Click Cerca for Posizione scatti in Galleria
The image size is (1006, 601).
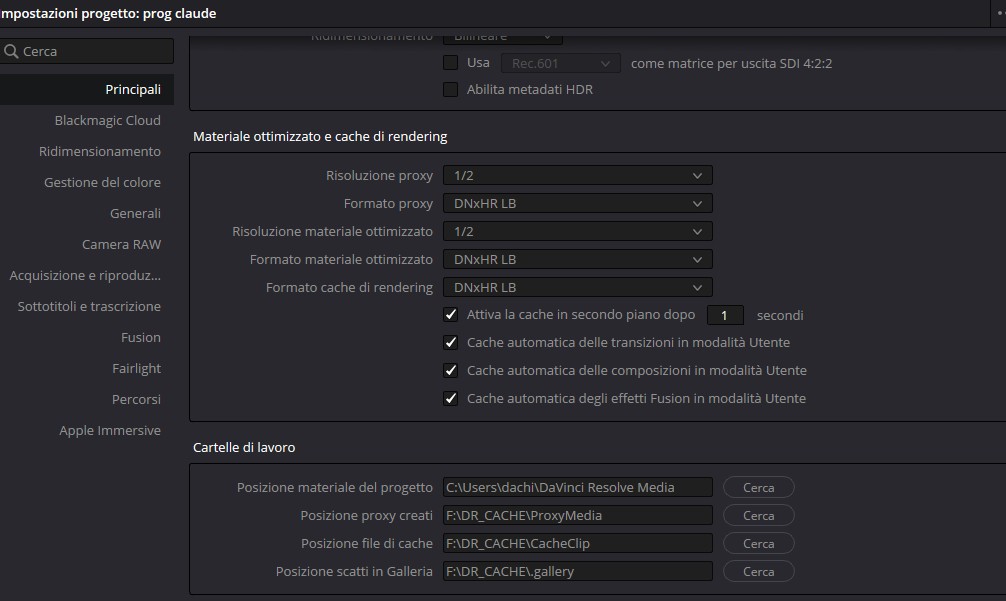(758, 571)
